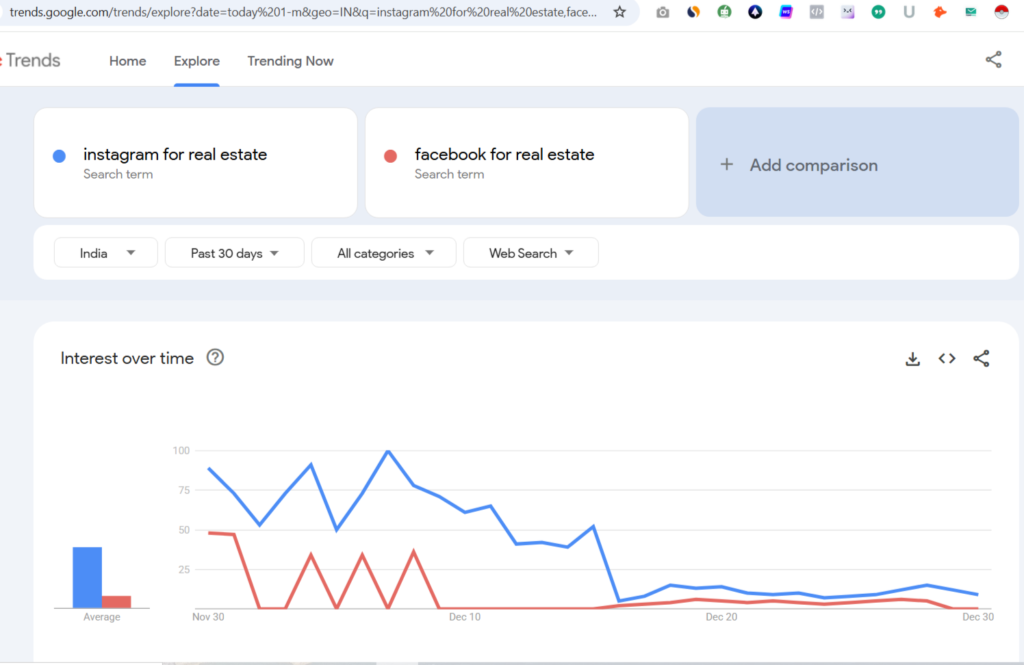This screenshot has width=1024, height=665.
Task: Click the camera screenshot extension icon
Action: click(662, 13)
